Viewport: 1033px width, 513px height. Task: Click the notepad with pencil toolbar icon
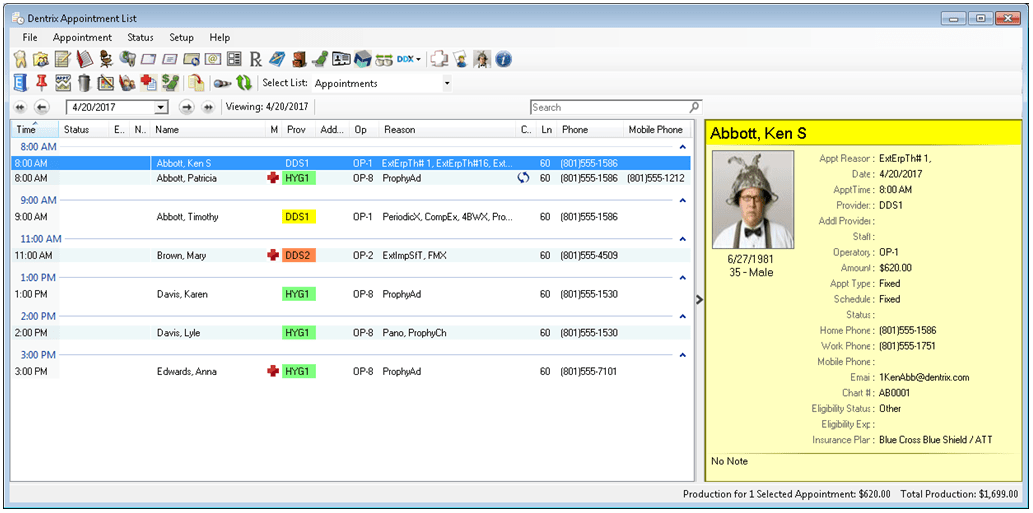63,59
